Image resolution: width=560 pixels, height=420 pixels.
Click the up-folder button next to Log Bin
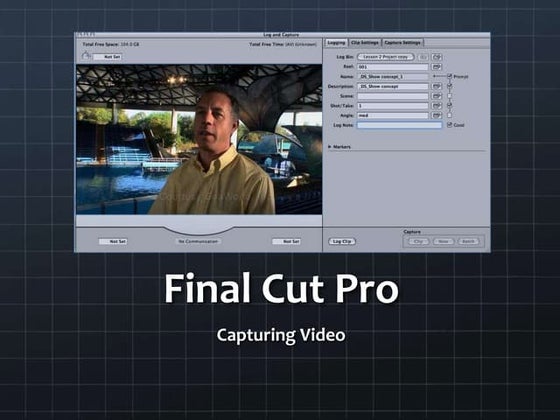click(x=423, y=57)
